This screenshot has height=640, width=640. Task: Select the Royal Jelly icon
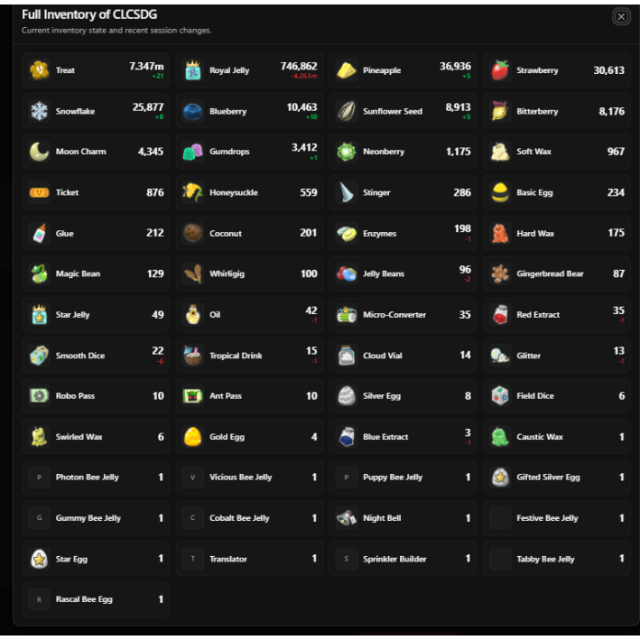pos(193,70)
